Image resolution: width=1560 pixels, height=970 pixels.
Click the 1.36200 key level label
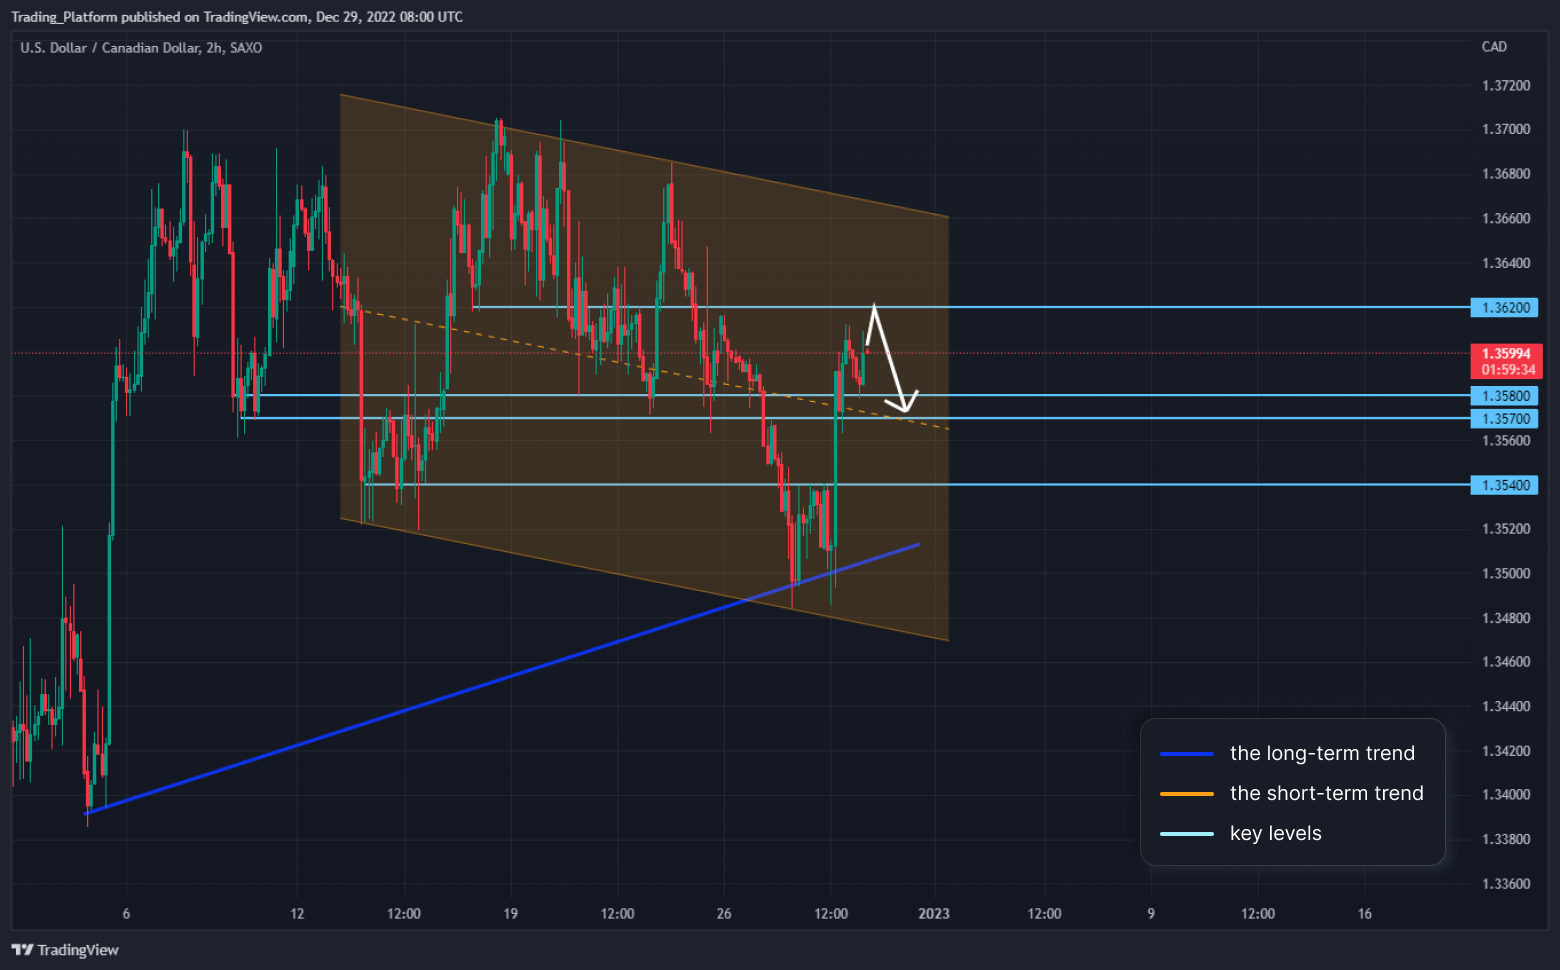[x=1504, y=308]
